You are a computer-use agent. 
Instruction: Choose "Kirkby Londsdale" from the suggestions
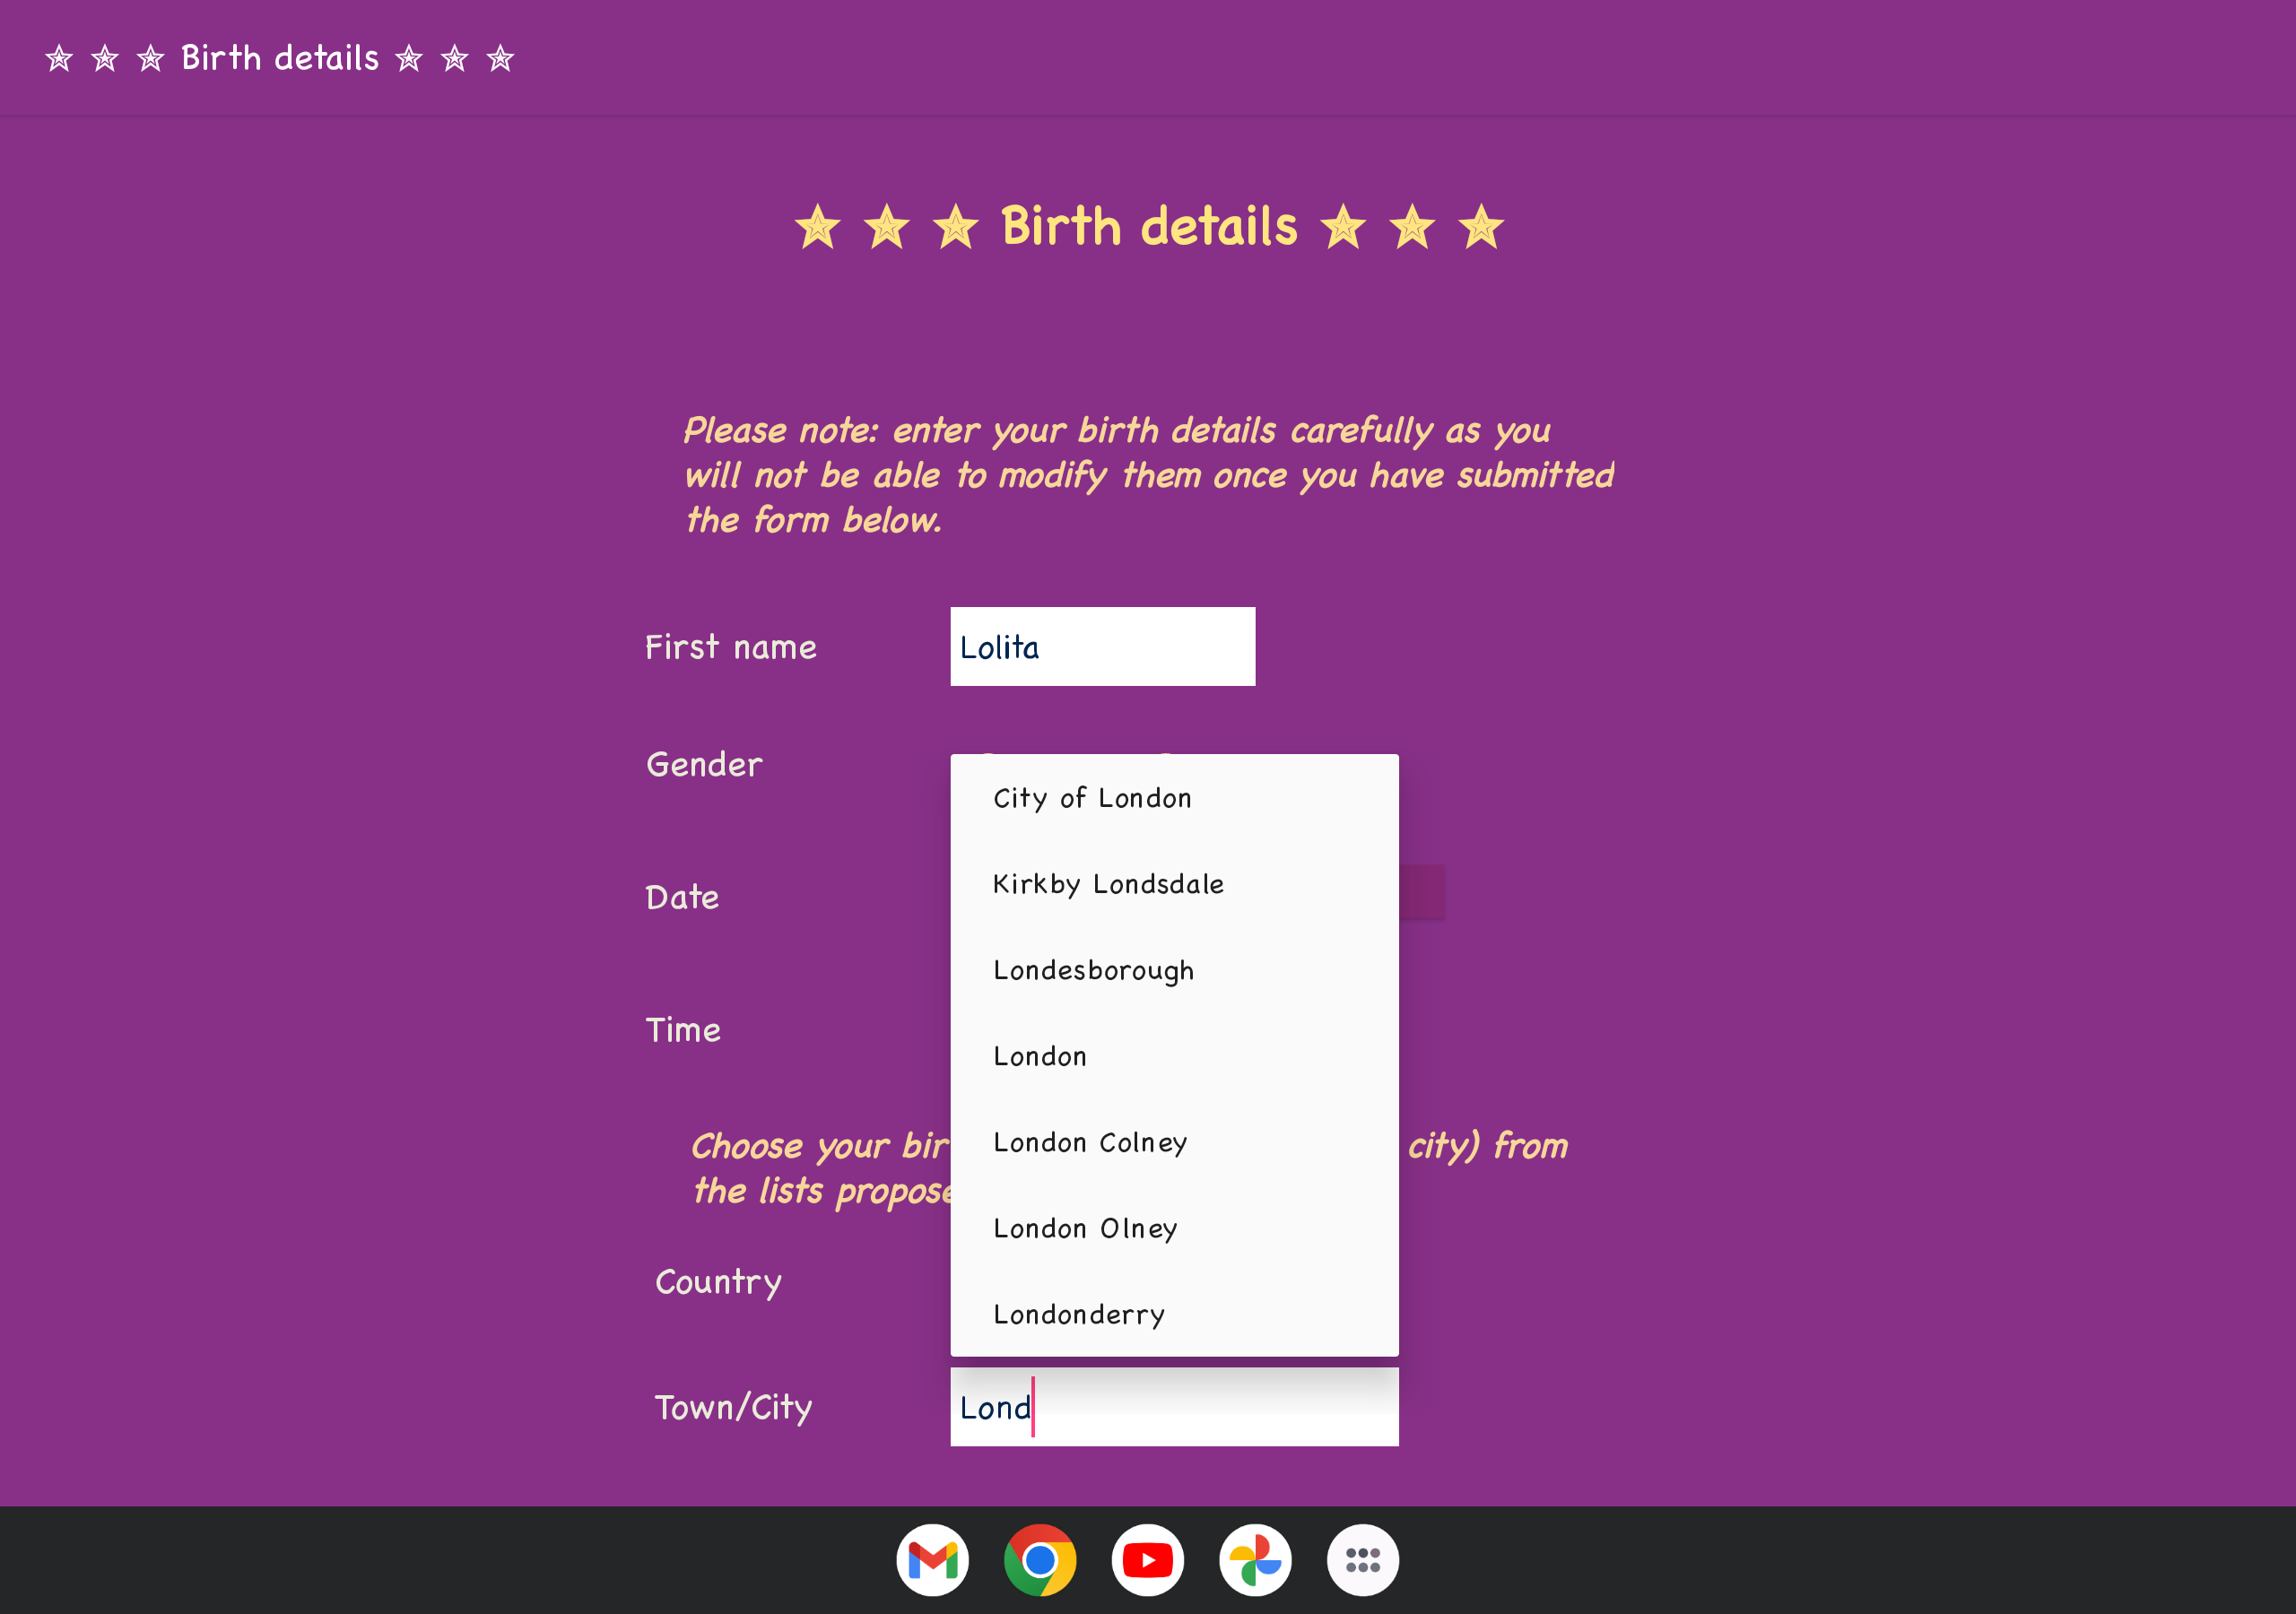pyautogui.click(x=1108, y=884)
